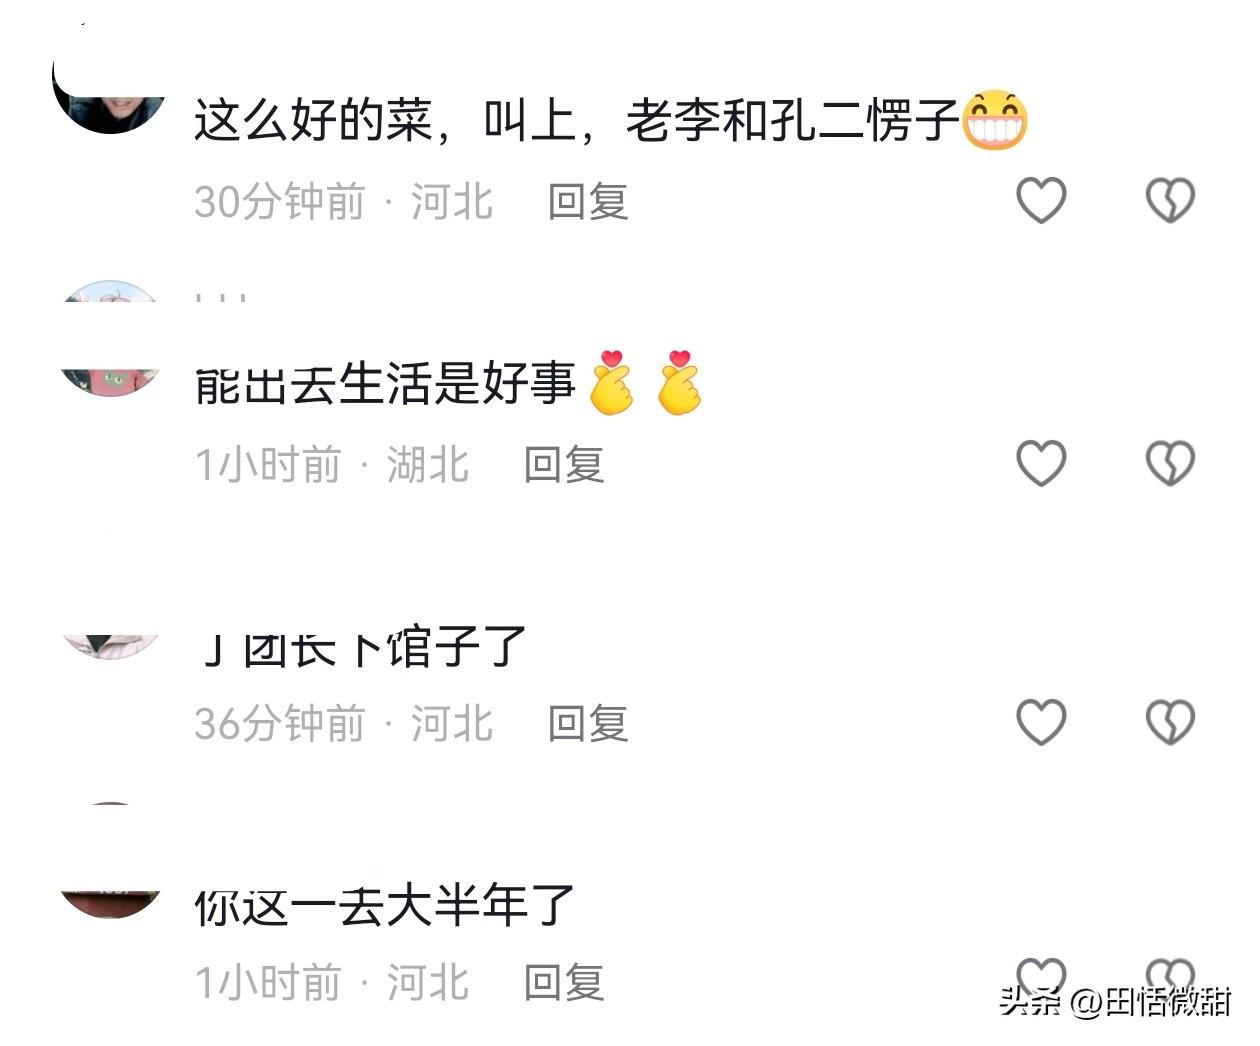
Task: Dislike the 36分钟前 河北 comment
Action: (1170, 722)
